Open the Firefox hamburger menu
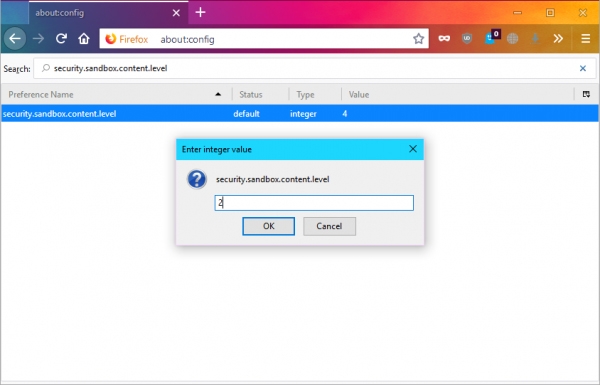This screenshot has width=600, height=385. 585,39
